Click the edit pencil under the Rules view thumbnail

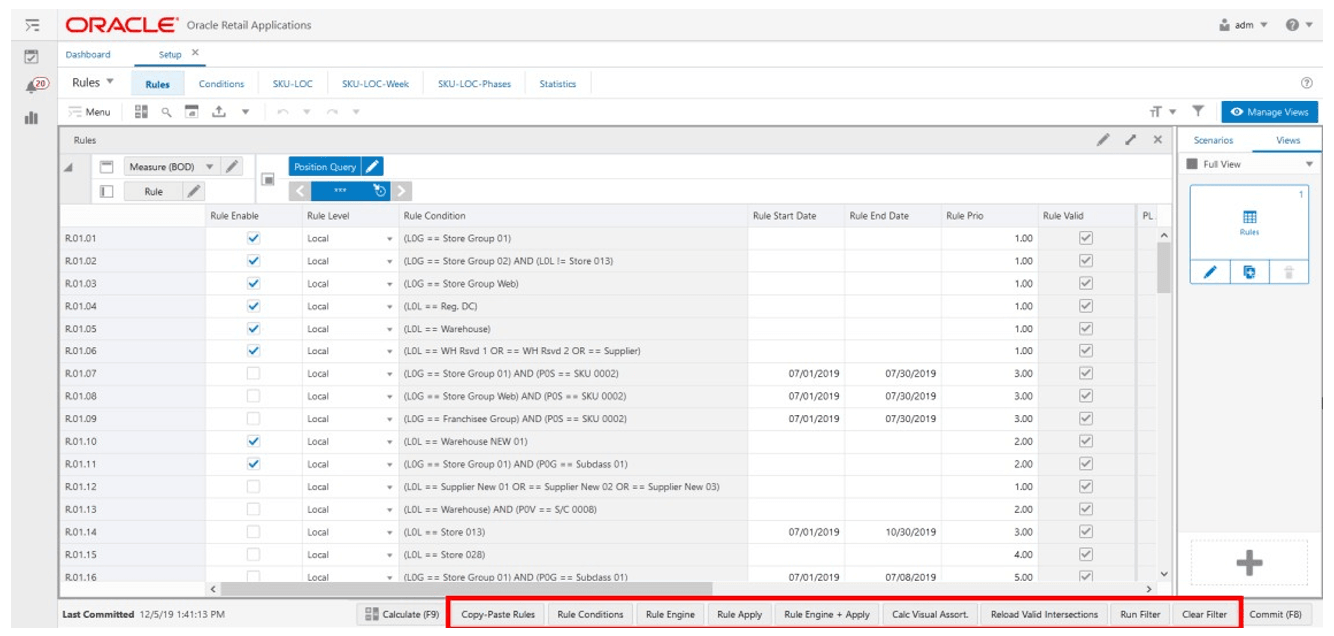click(1209, 272)
